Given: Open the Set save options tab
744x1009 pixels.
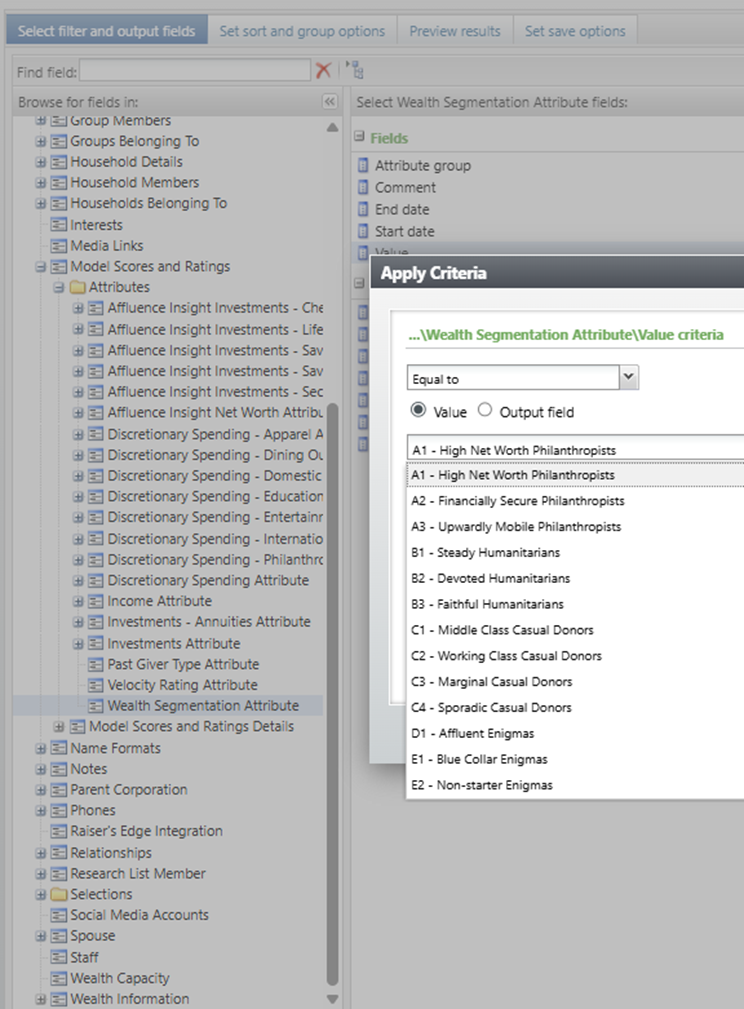Looking at the screenshot, I should (x=575, y=30).
